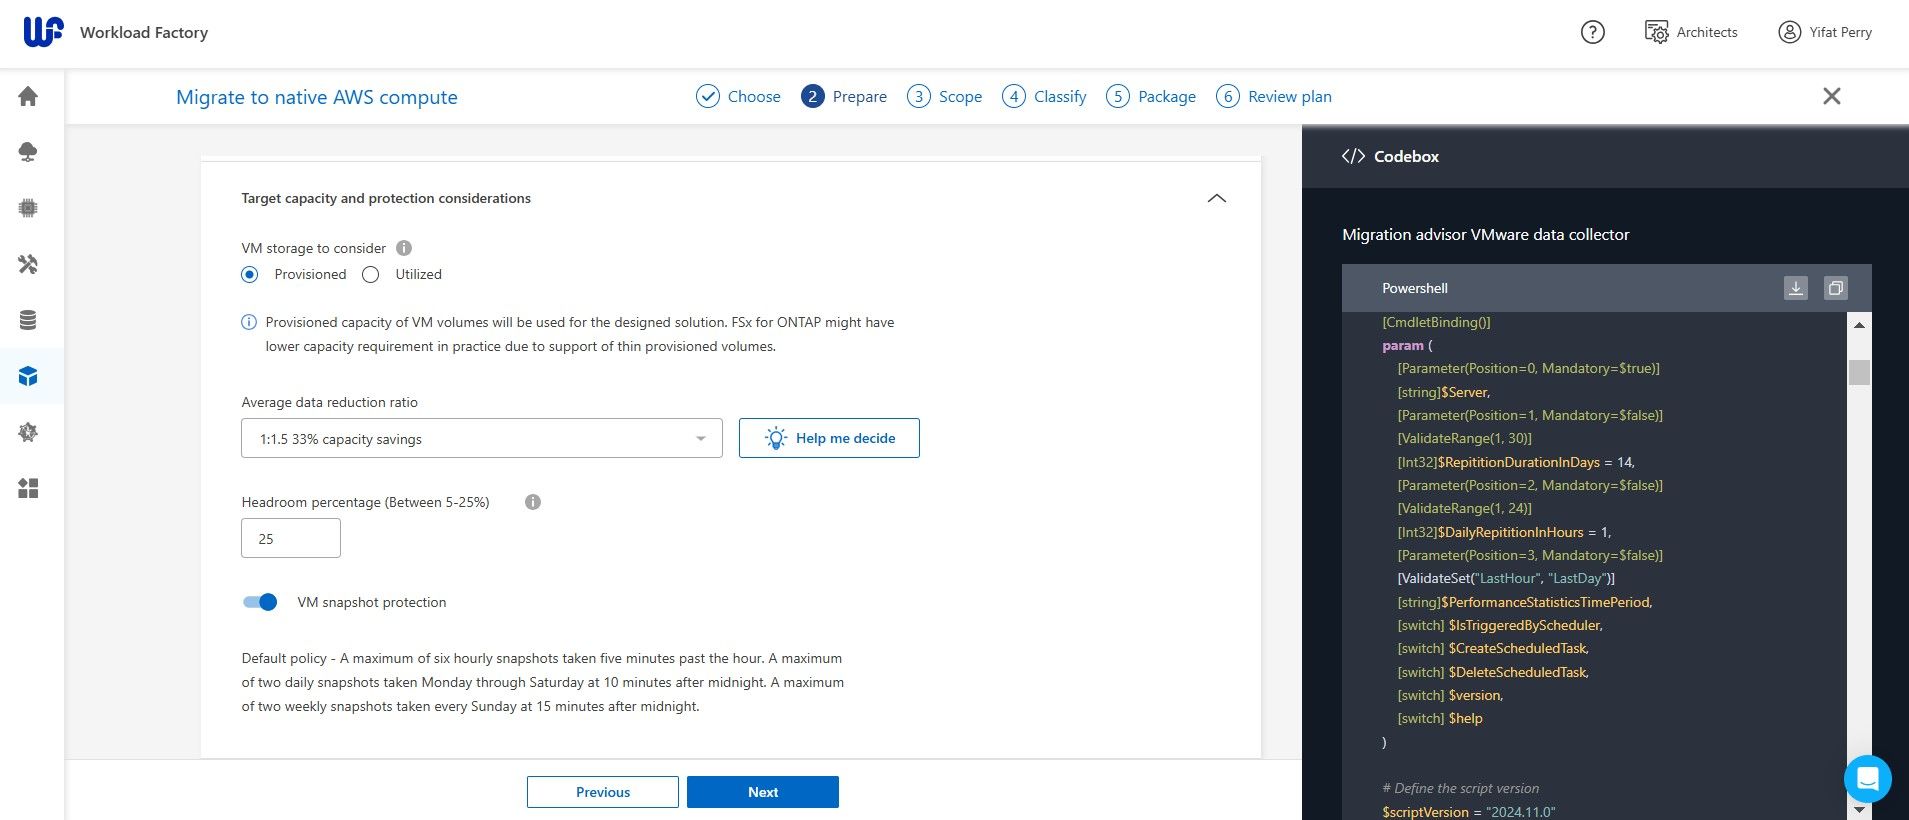Collapse Target capacity and protection considerations section
1909x820 pixels.
tap(1216, 198)
